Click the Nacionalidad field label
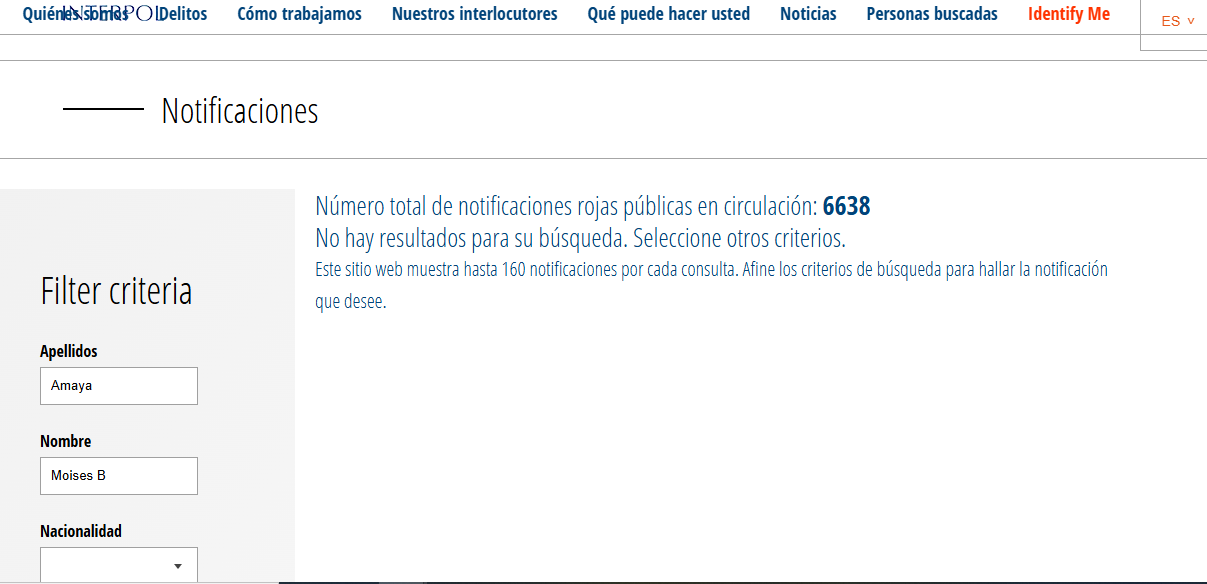This screenshot has height=584, width=1207. [81, 532]
